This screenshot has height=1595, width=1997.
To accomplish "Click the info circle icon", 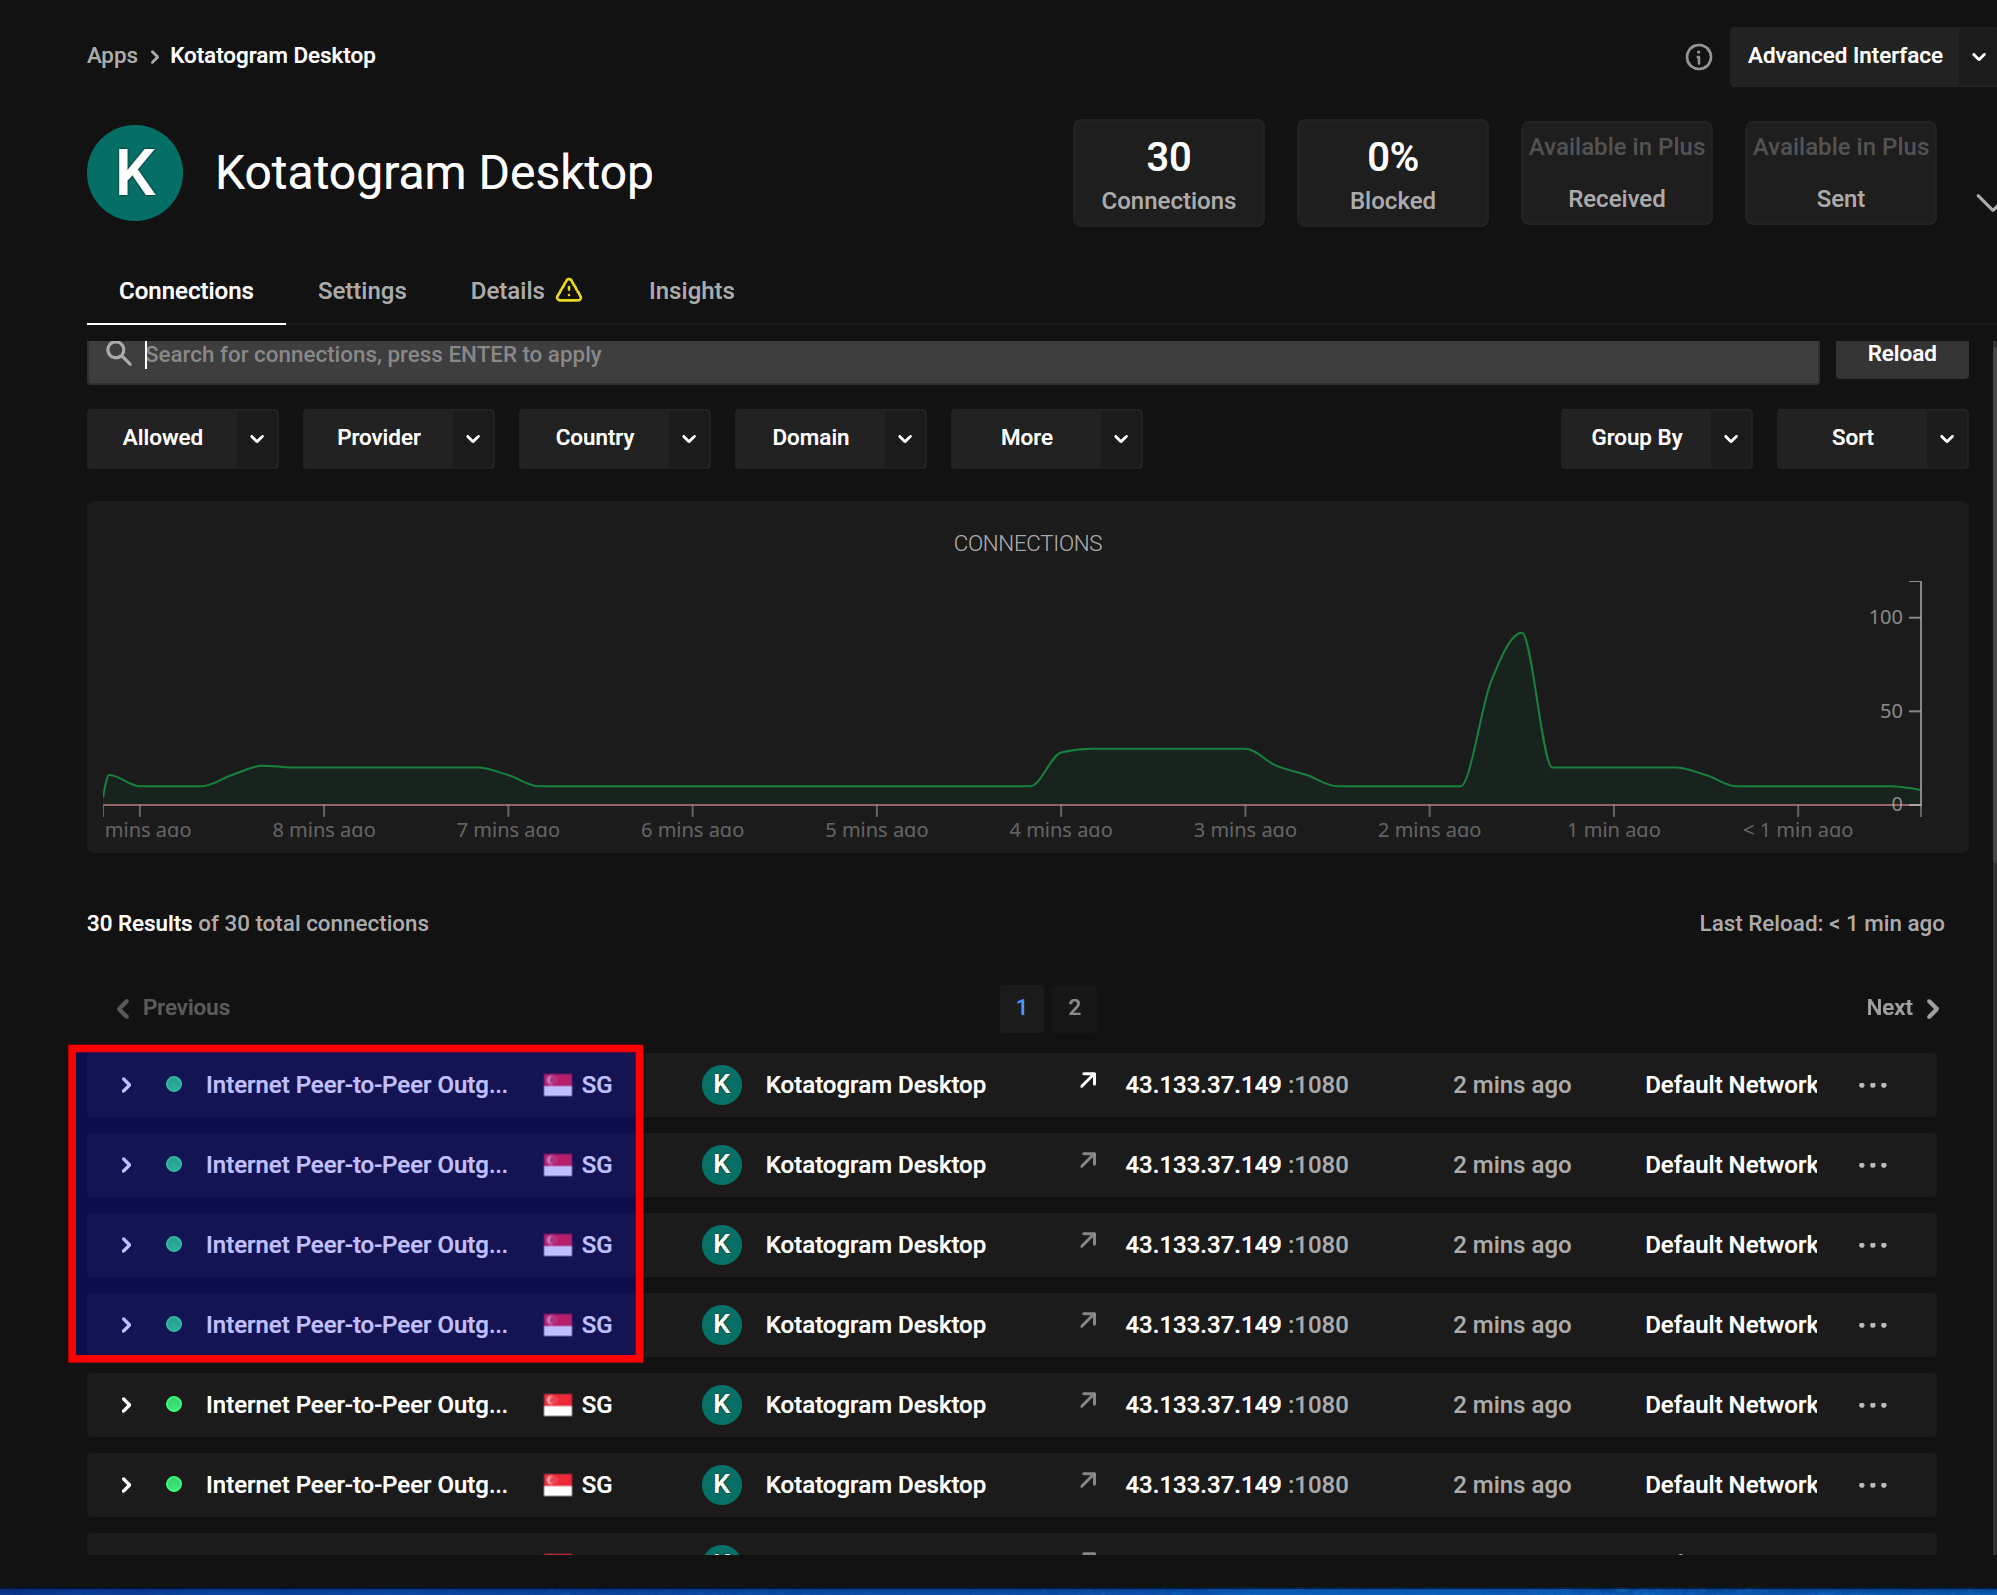I will 1698,57.
